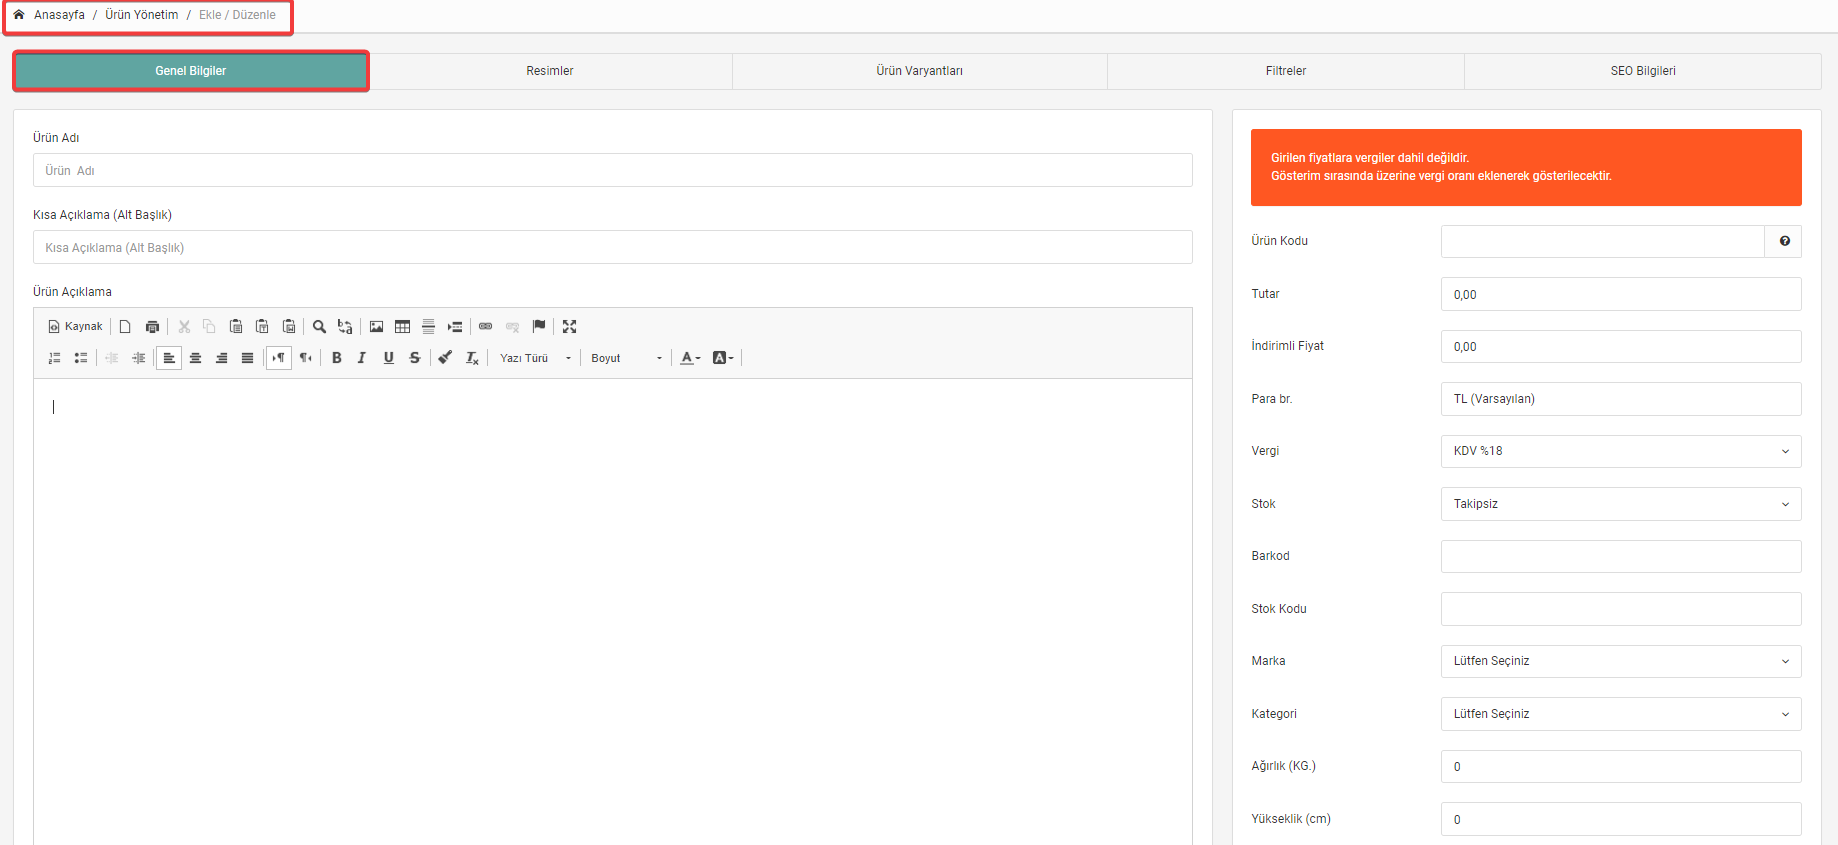
Task: Click the Ürün Adı input field
Action: point(613,170)
